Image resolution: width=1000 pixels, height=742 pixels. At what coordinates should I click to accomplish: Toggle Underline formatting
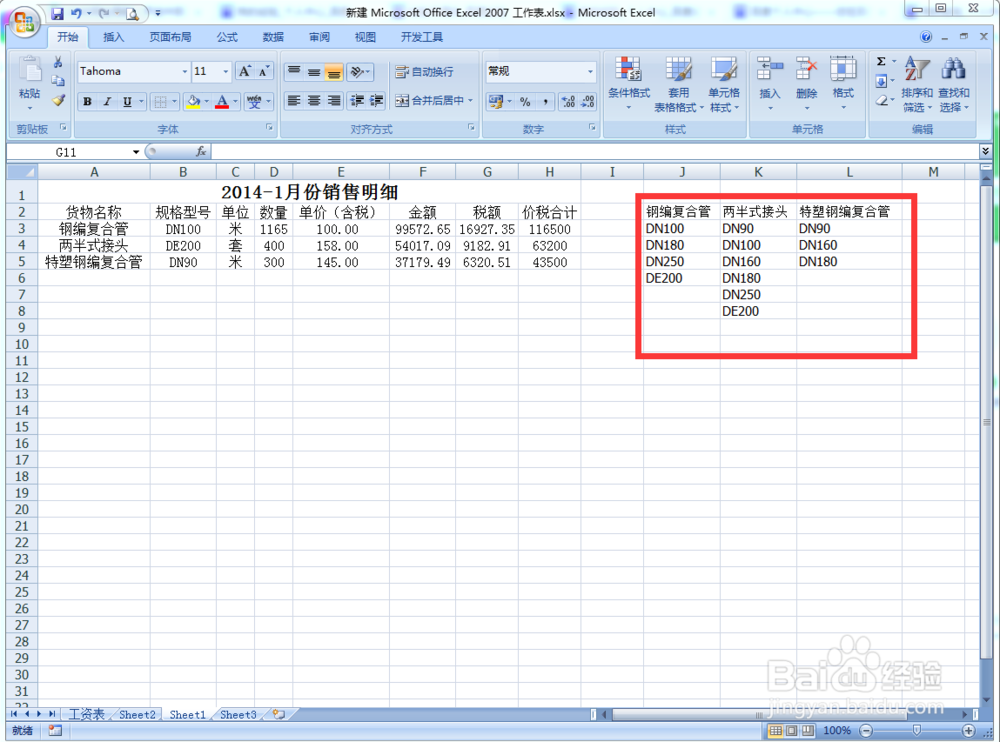[x=127, y=101]
